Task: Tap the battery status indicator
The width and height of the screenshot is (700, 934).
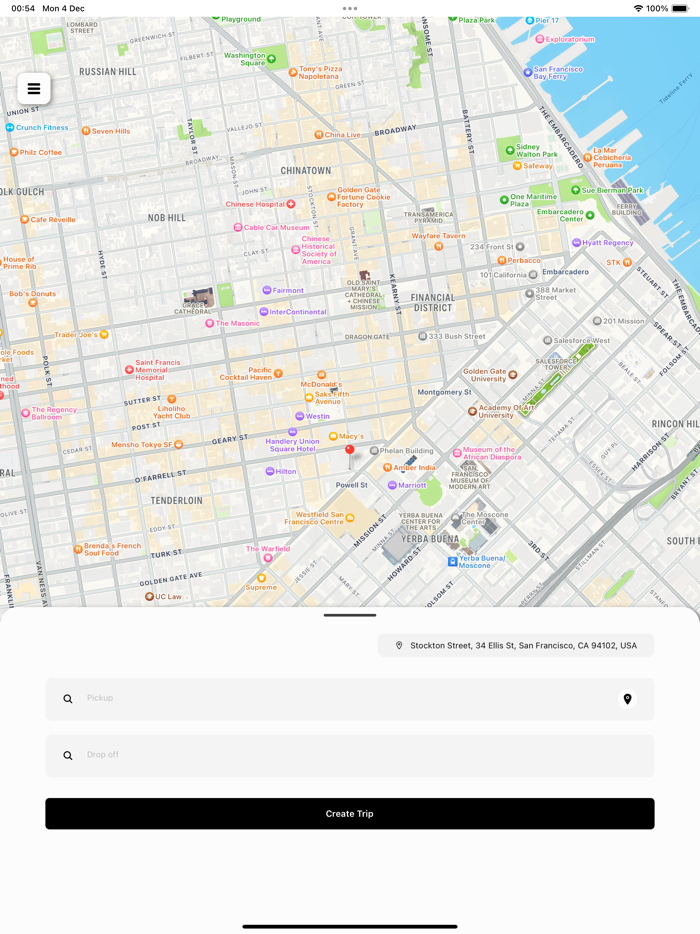Action: click(680, 8)
